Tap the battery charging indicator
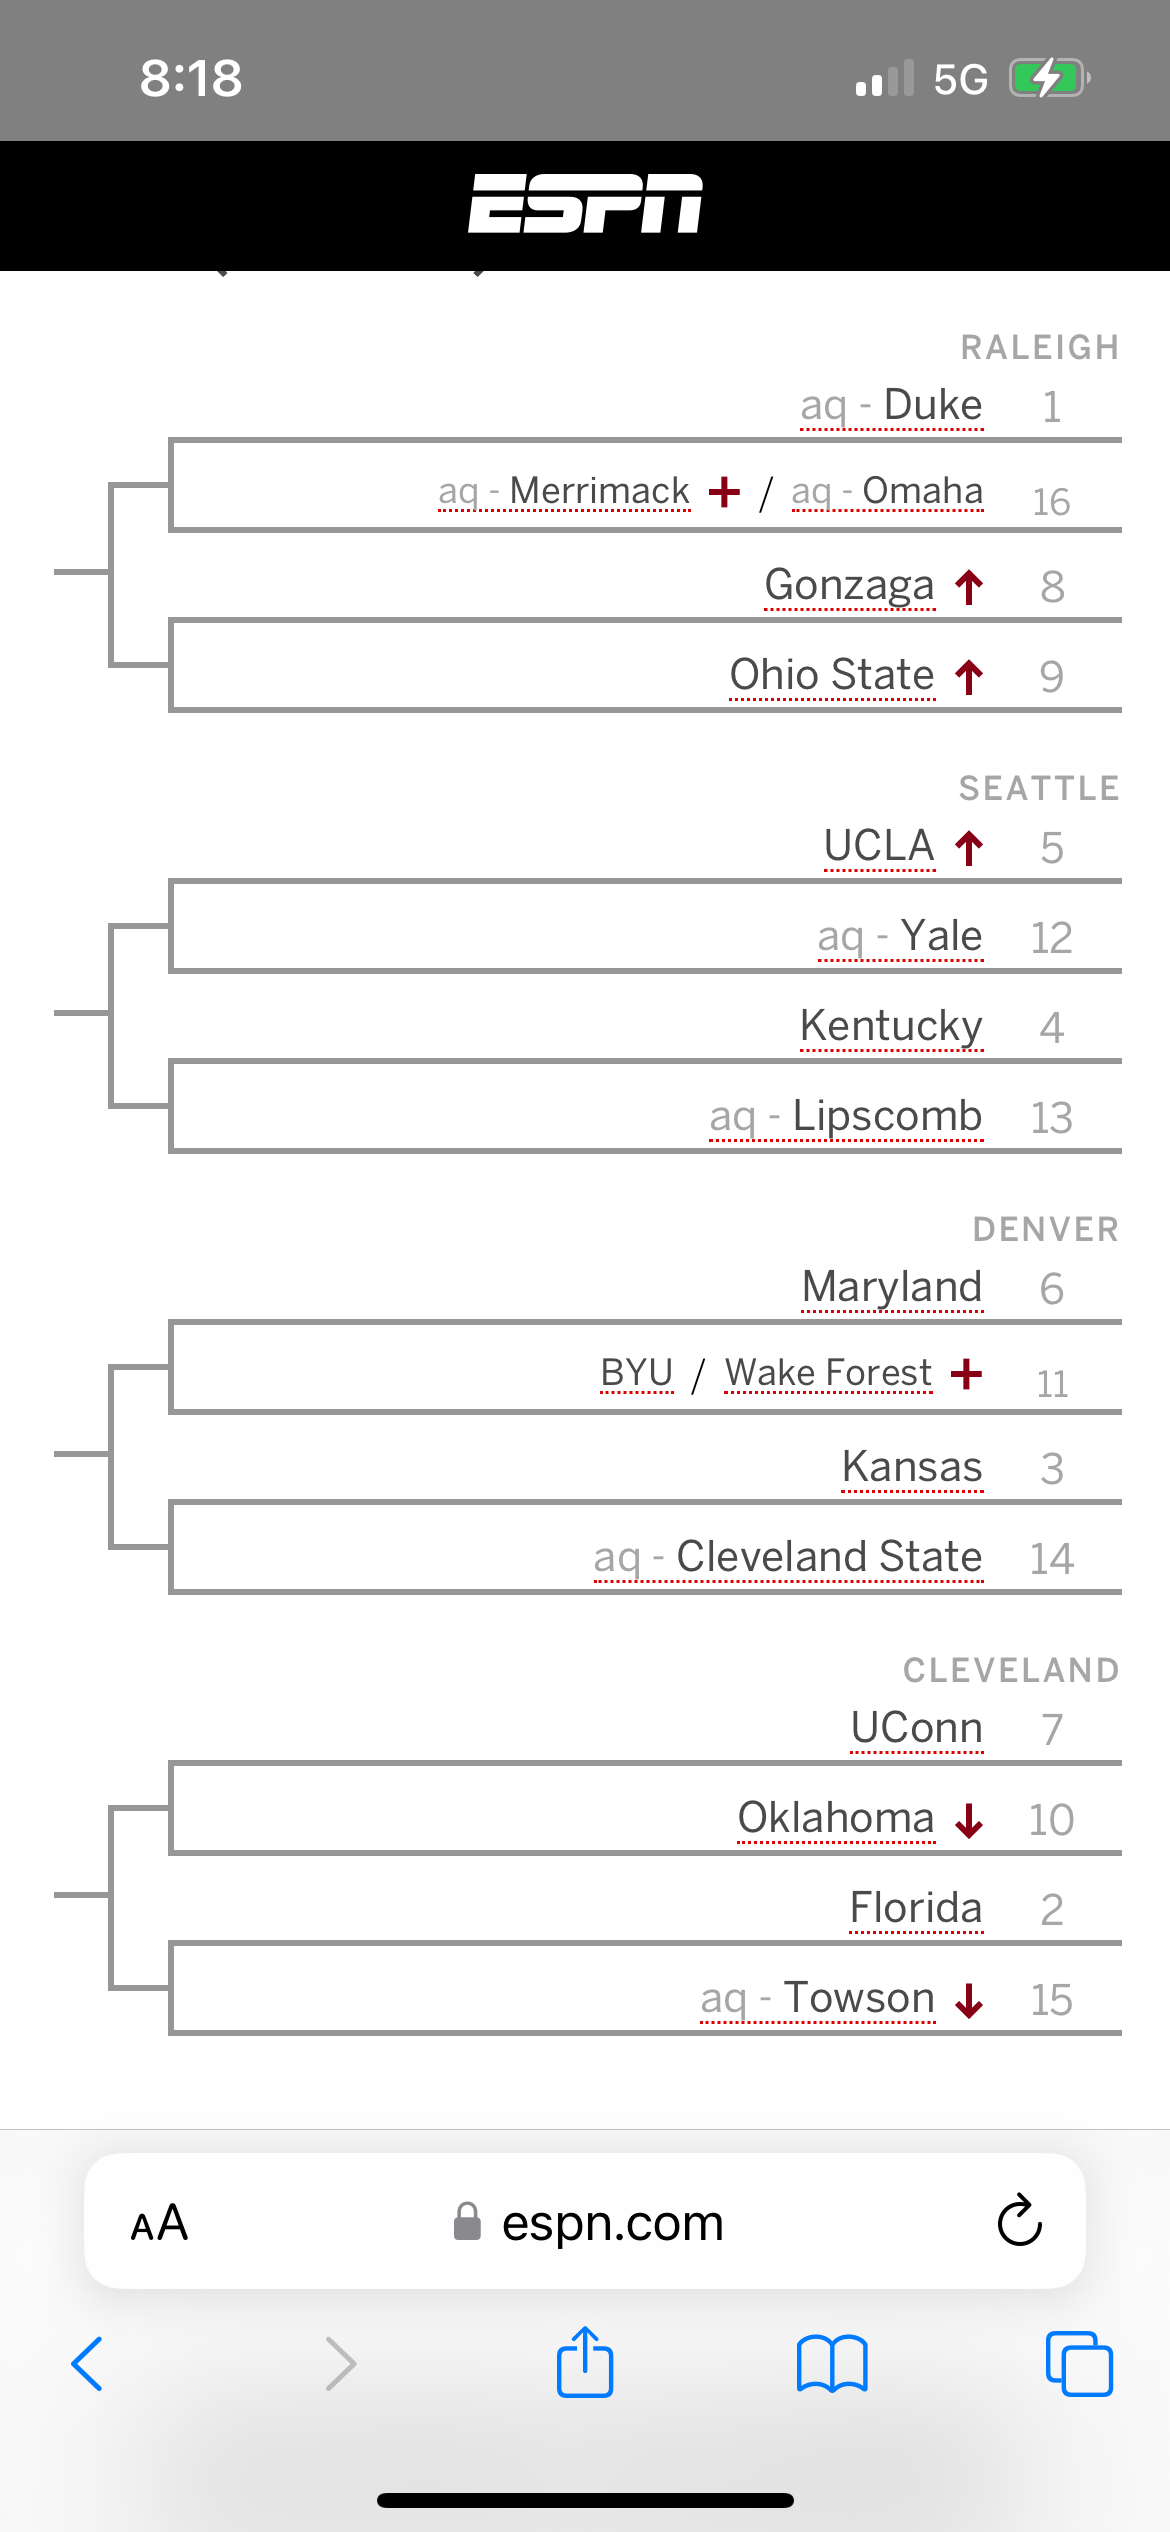 pos(1049,78)
